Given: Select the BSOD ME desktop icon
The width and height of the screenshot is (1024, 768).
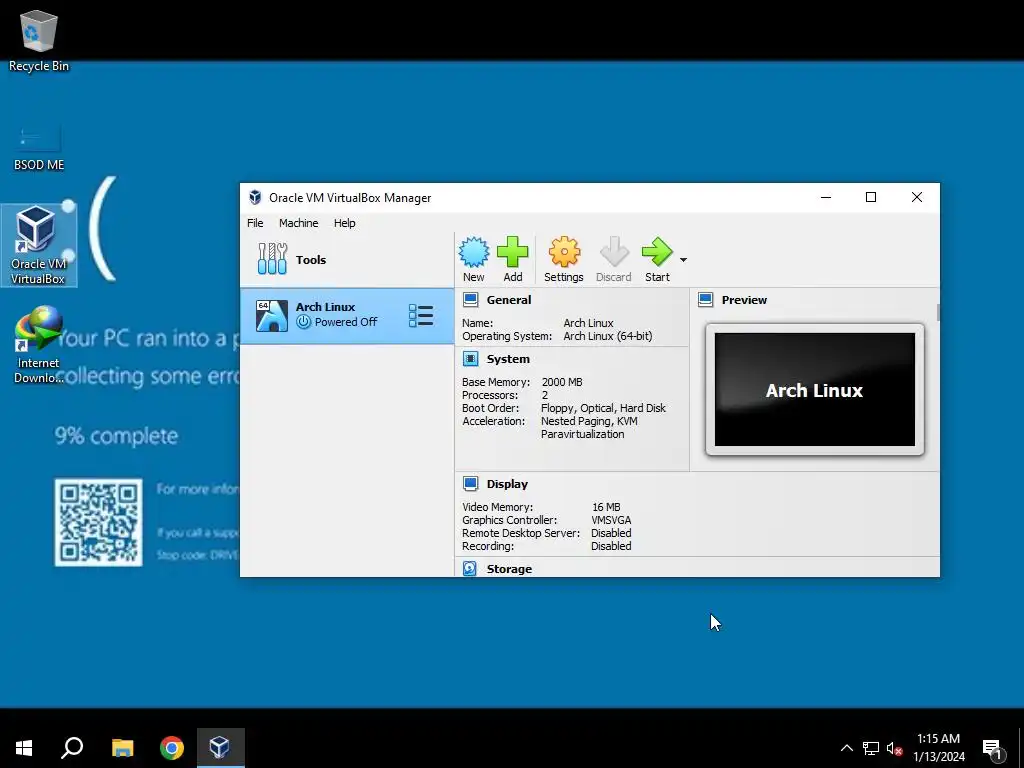Looking at the screenshot, I should pos(39,148).
